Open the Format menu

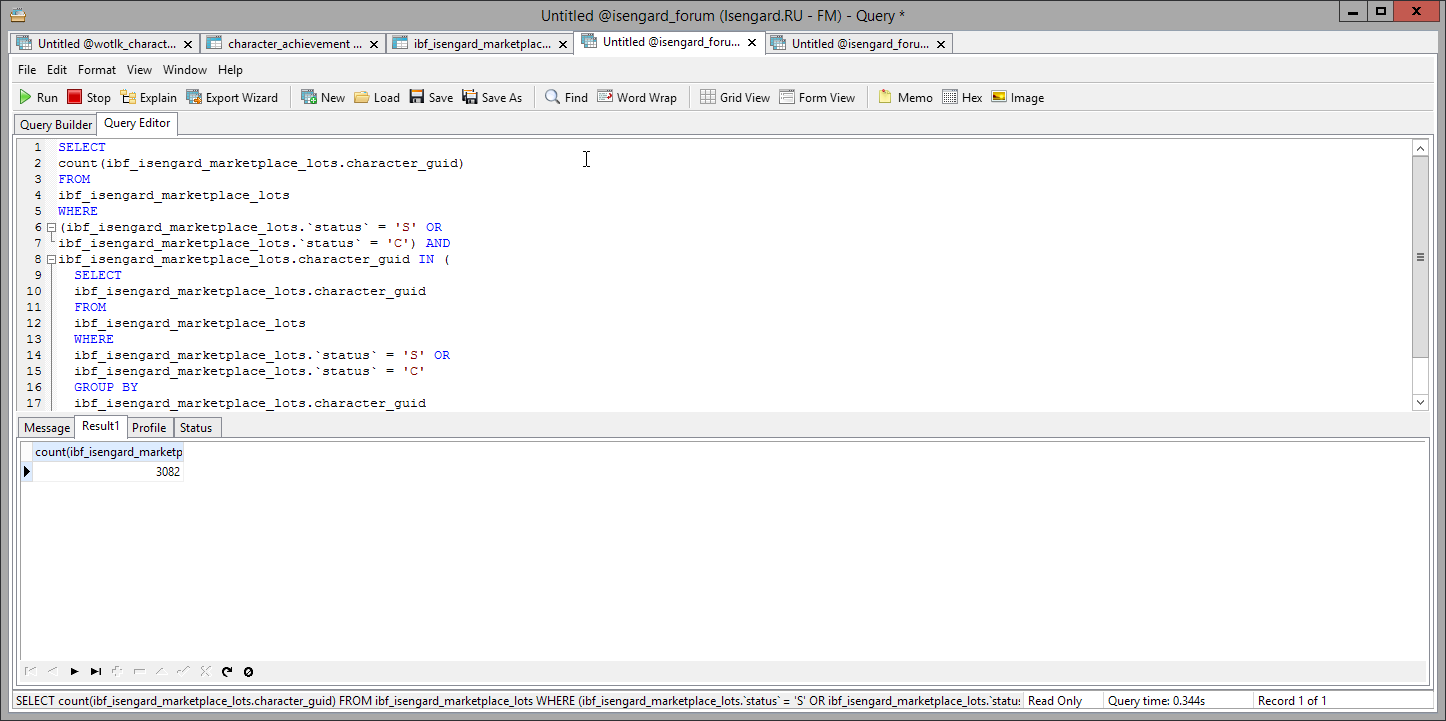coord(97,70)
